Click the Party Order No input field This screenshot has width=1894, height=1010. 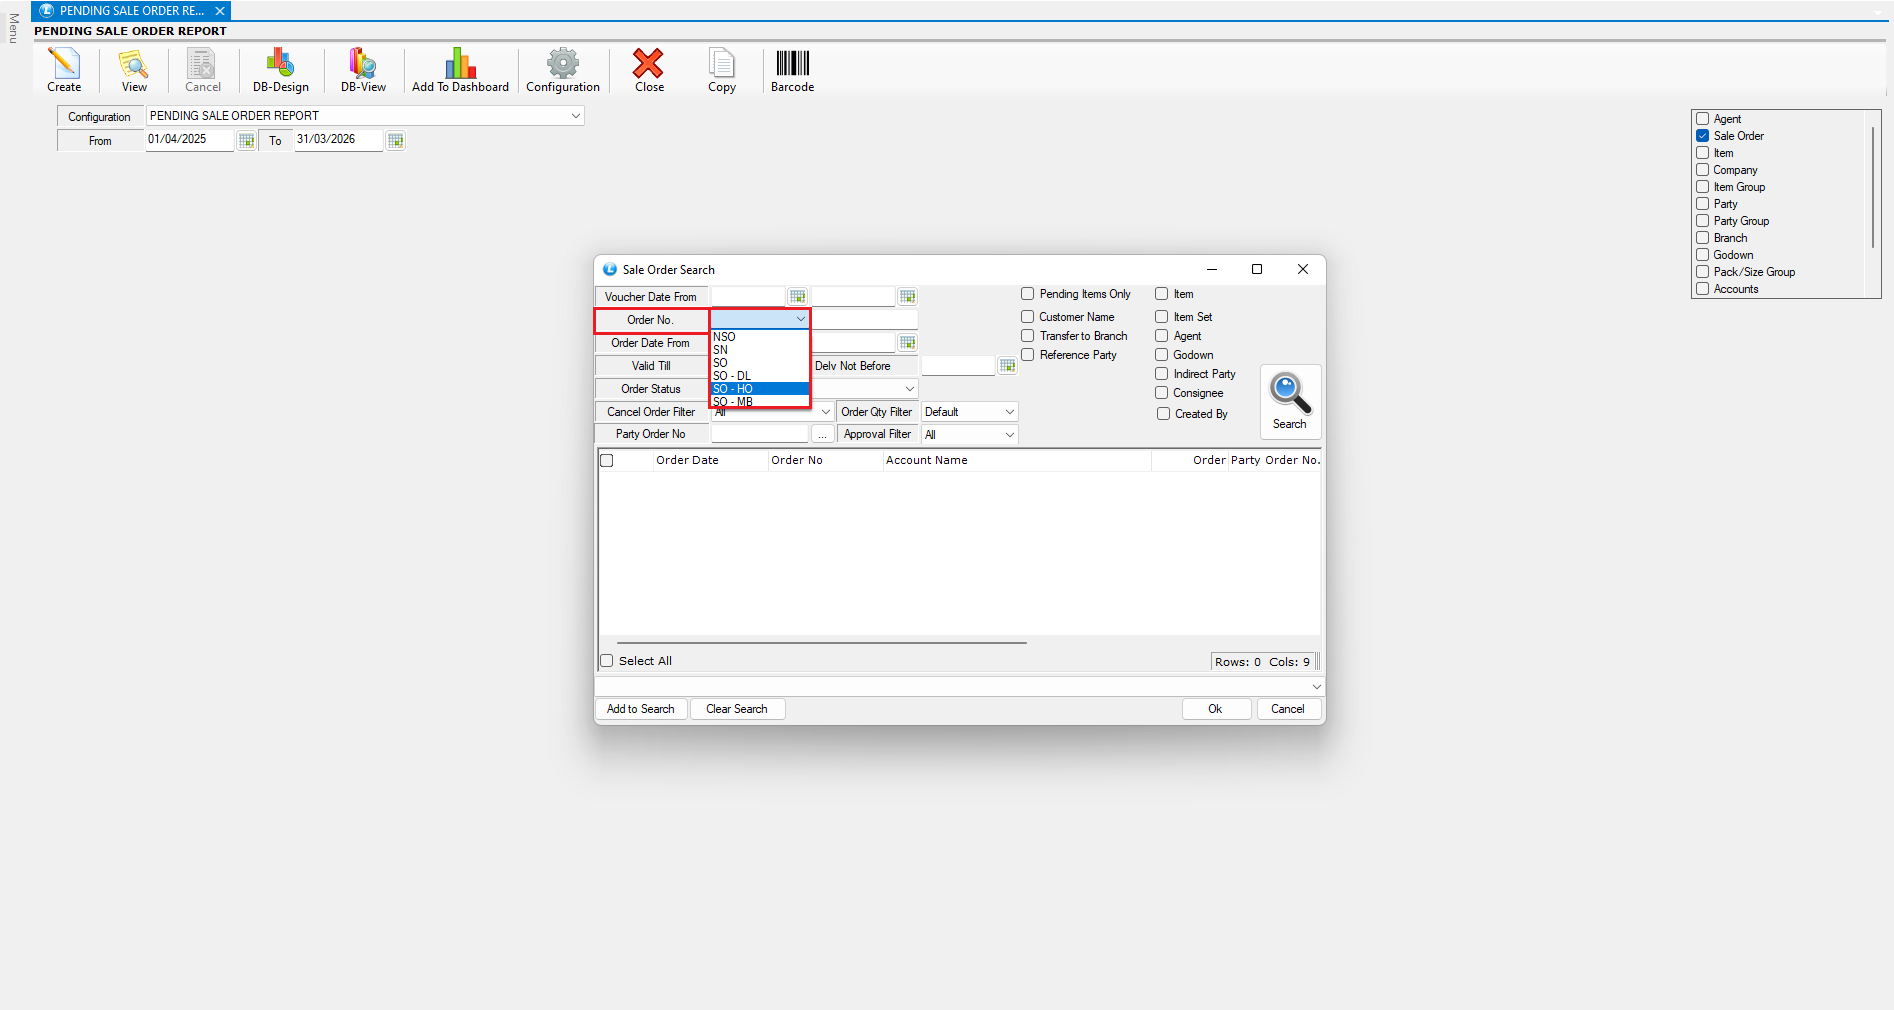pyautogui.click(x=759, y=434)
